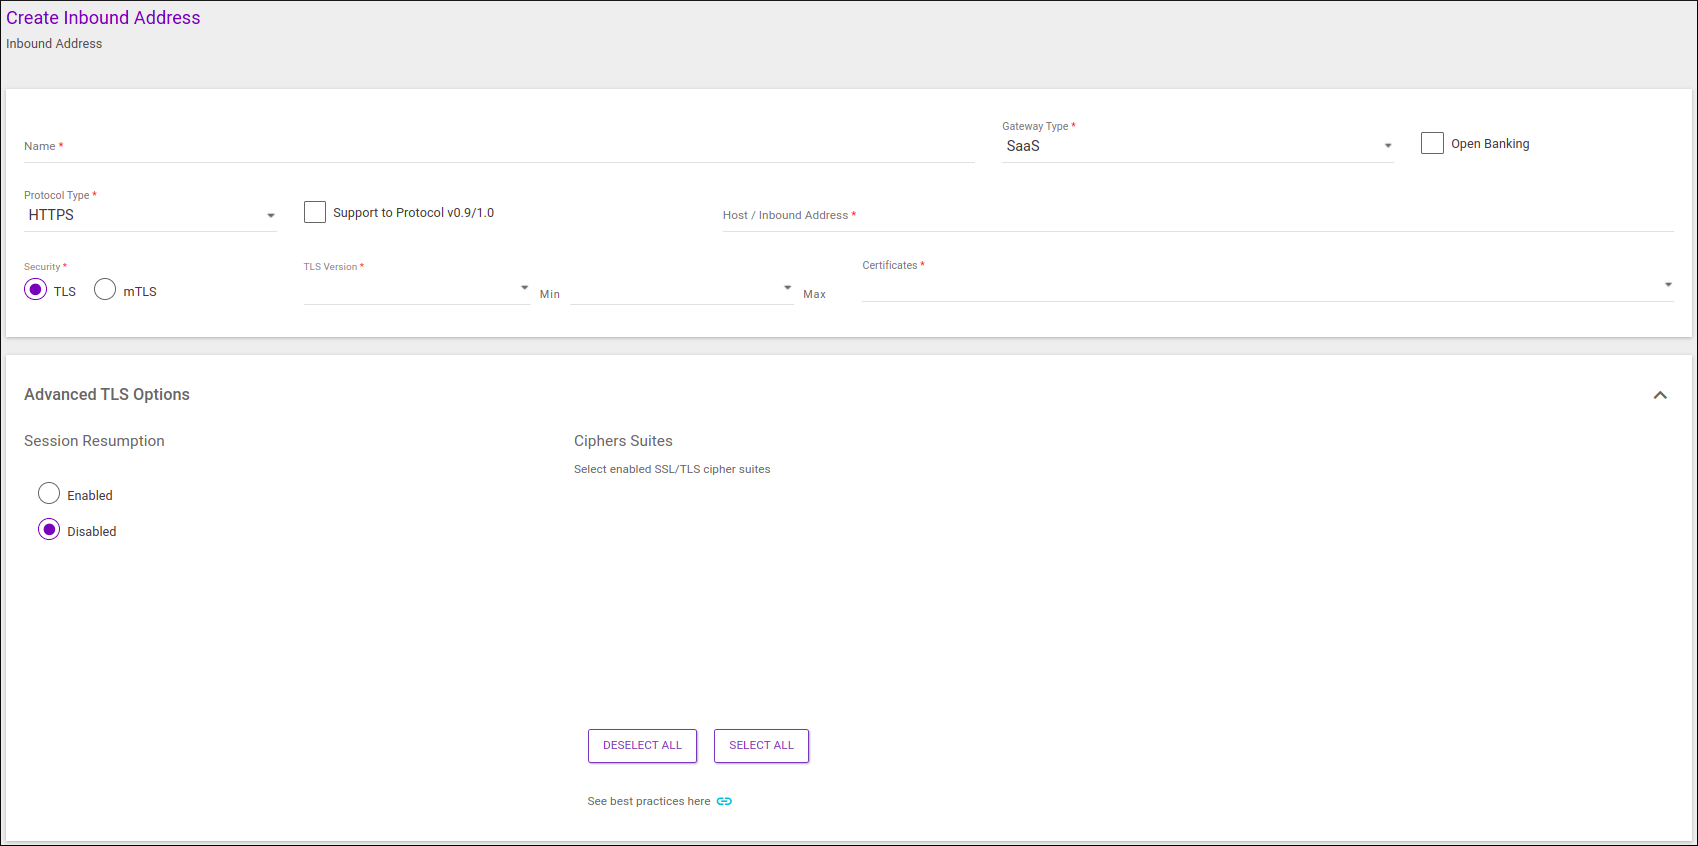Enable the Open Banking checkbox
This screenshot has height=846, width=1698.
(1432, 143)
